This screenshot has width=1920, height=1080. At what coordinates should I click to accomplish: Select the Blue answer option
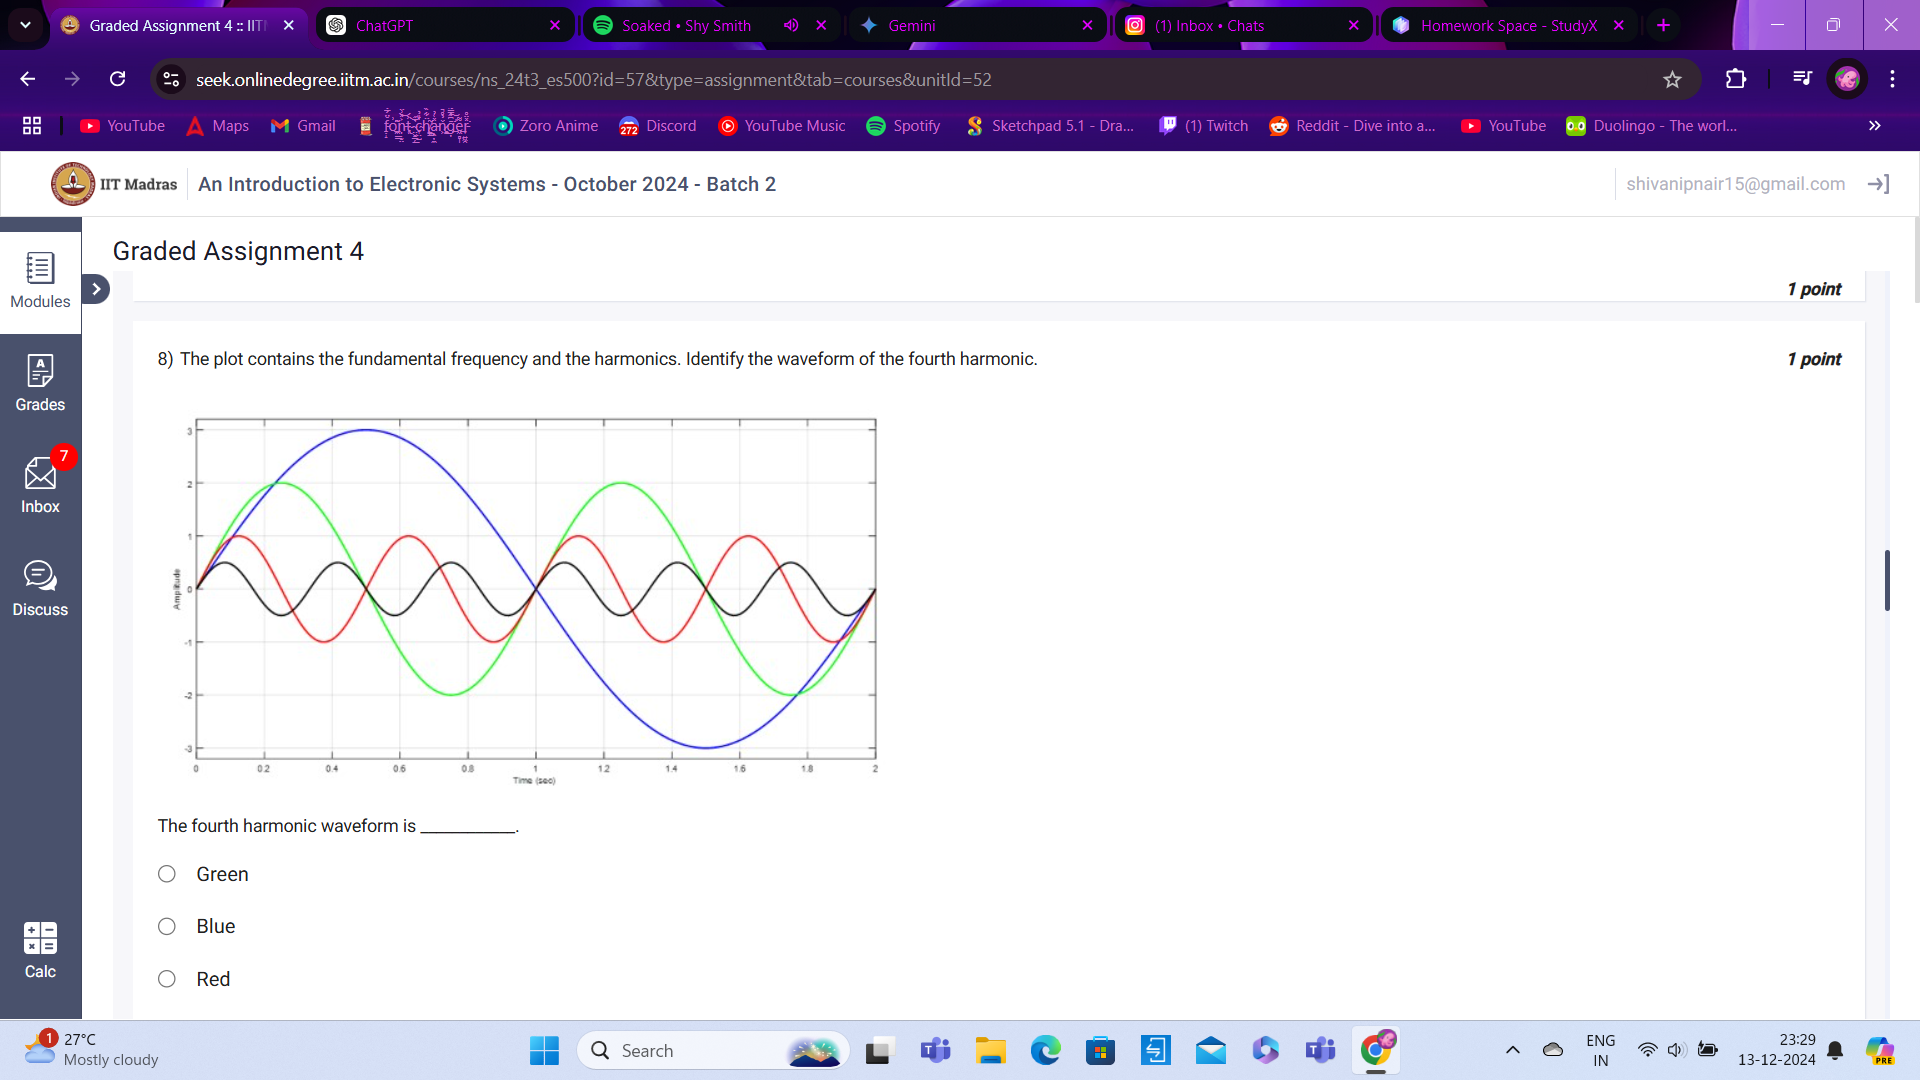click(x=166, y=926)
